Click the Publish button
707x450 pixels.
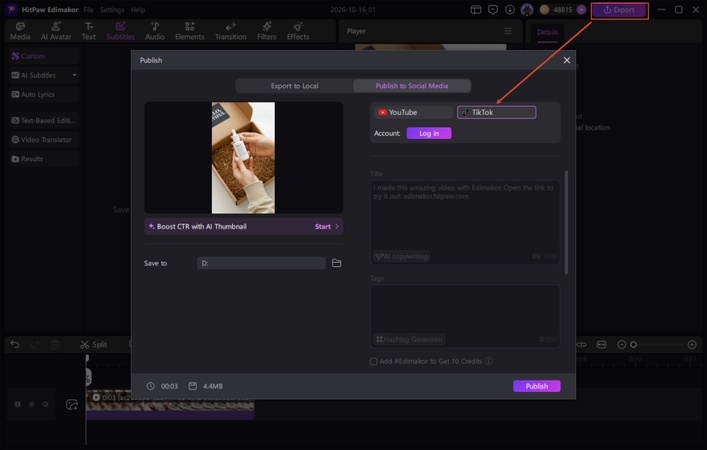click(x=537, y=386)
